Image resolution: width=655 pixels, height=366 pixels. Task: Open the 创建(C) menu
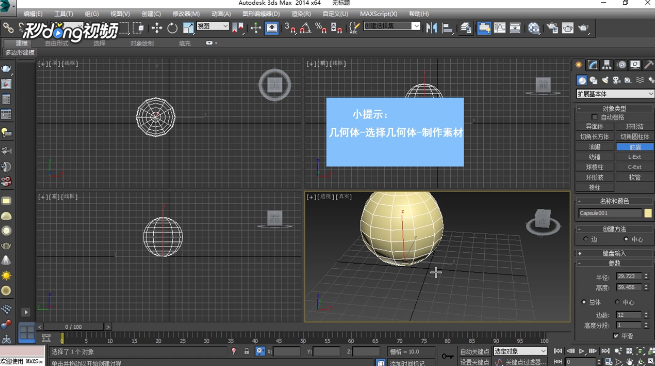(151, 14)
